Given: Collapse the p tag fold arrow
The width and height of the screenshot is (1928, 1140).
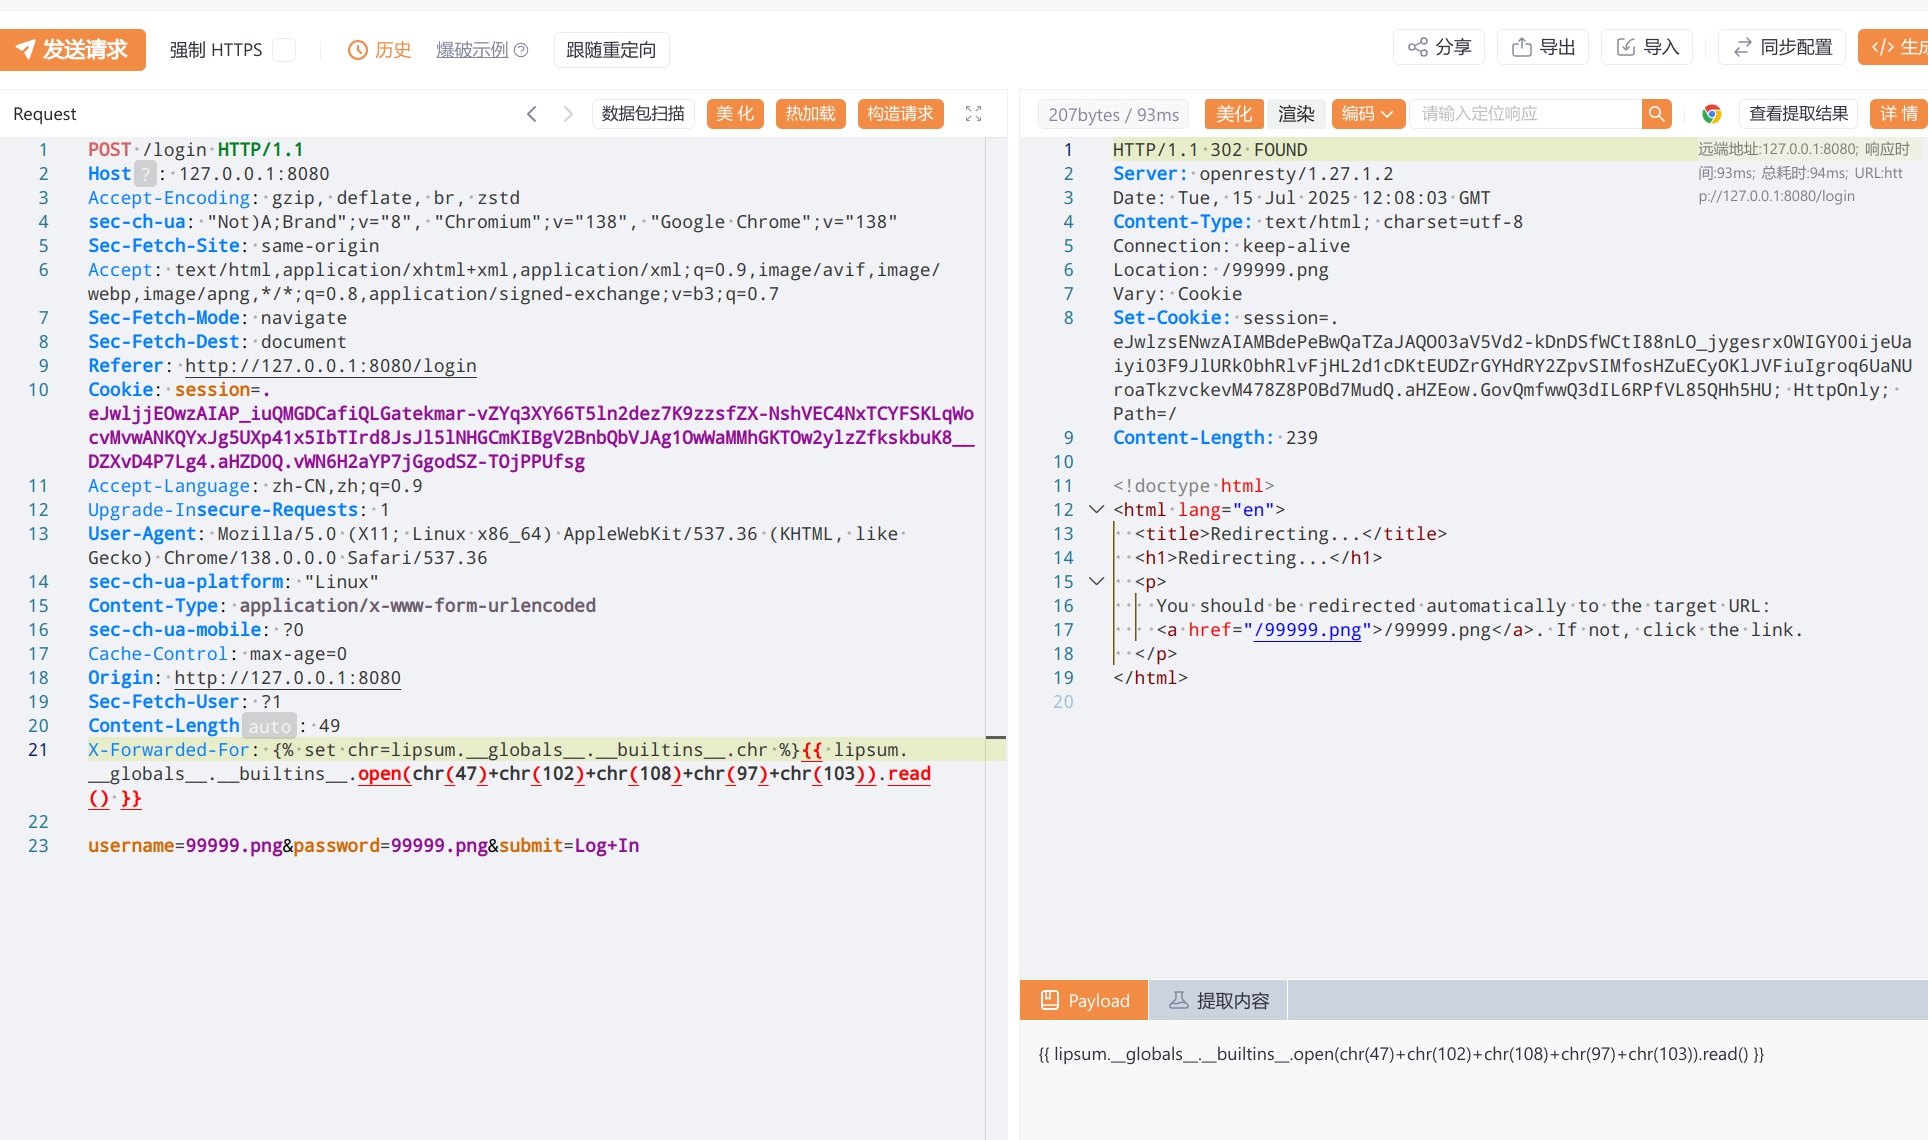Looking at the screenshot, I should click(1096, 581).
